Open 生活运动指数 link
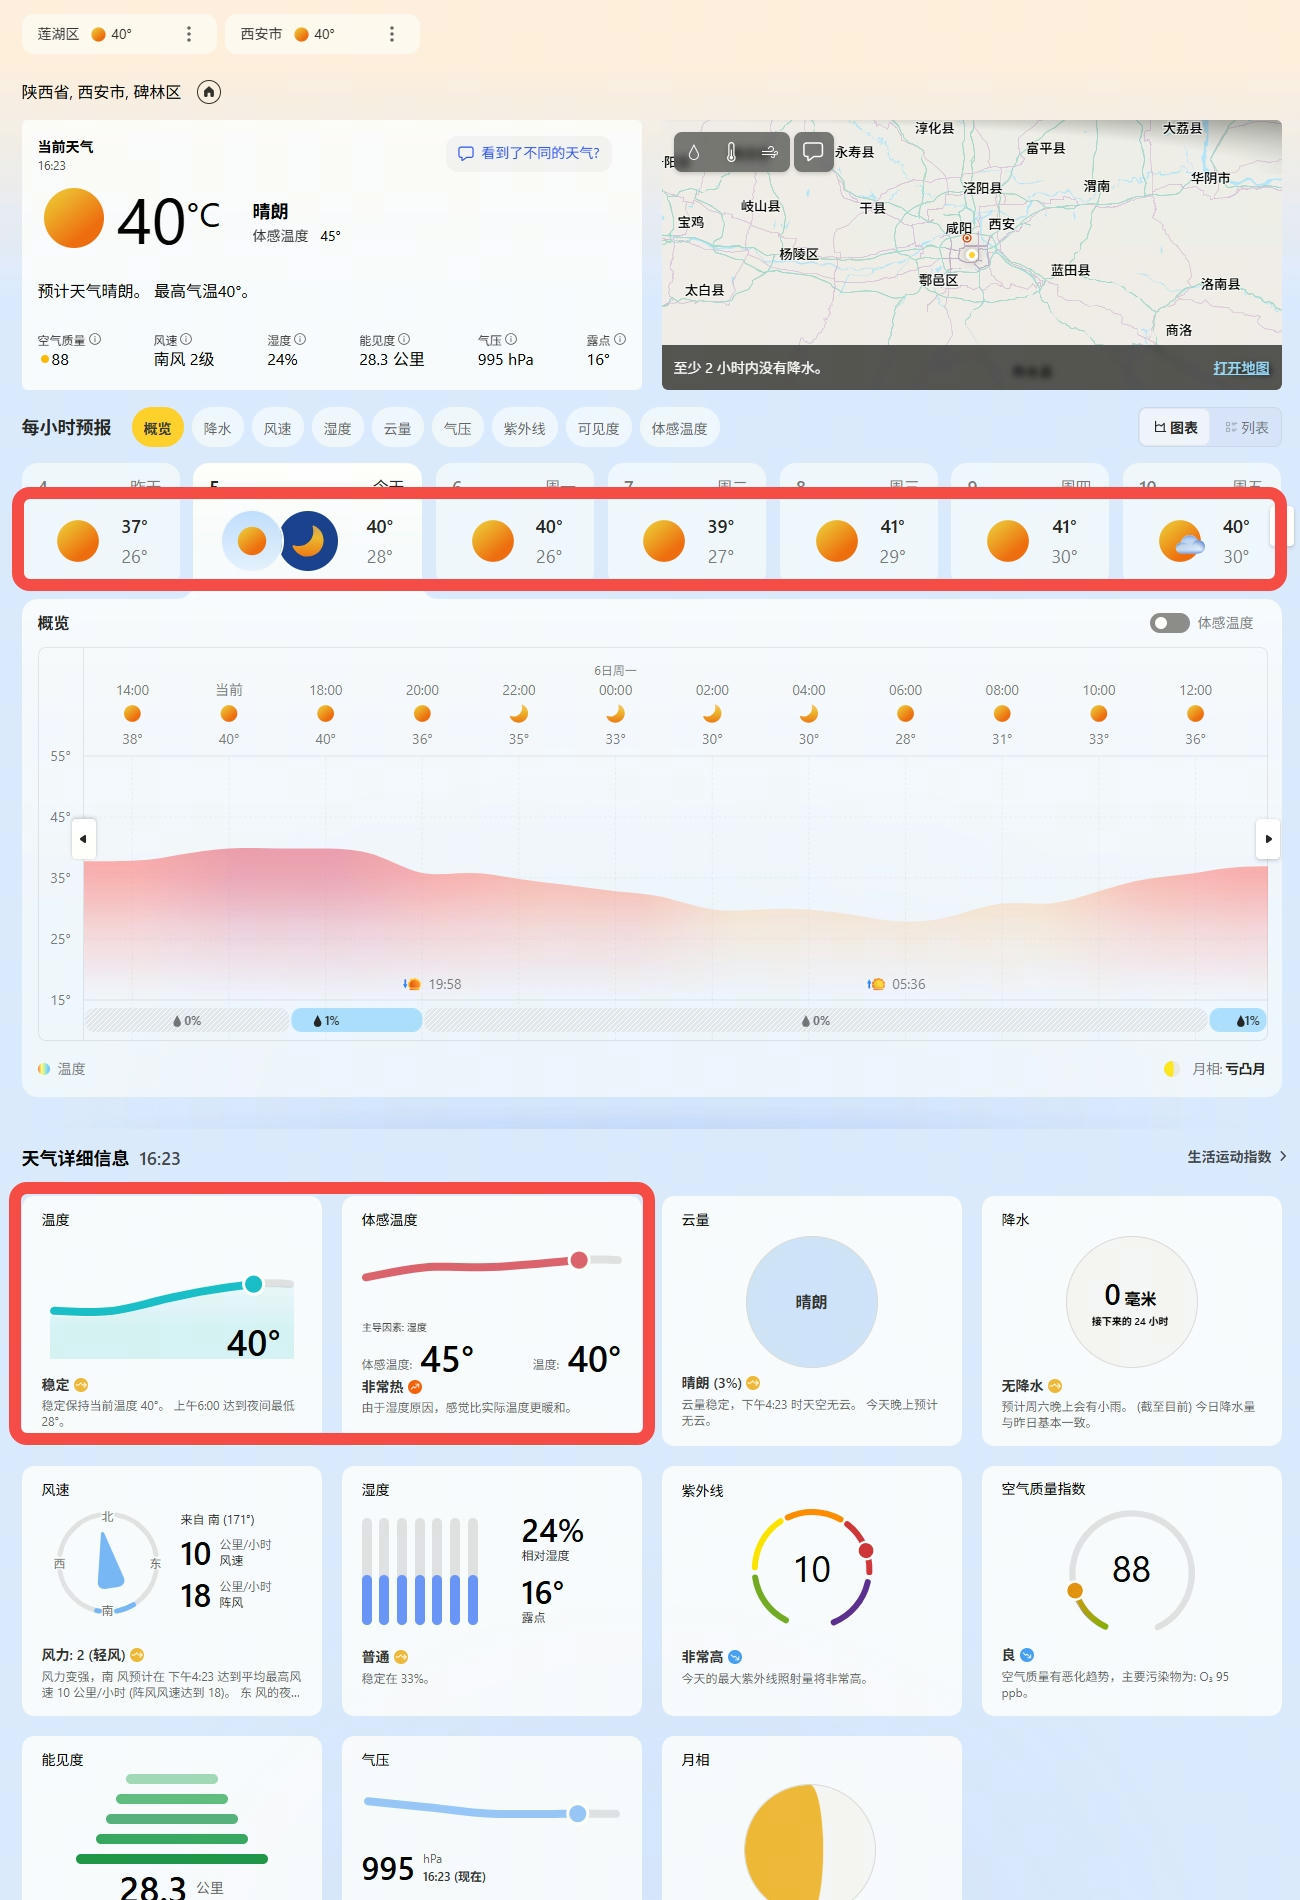The height and width of the screenshot is (1900, 1300). (1236, 1156)
